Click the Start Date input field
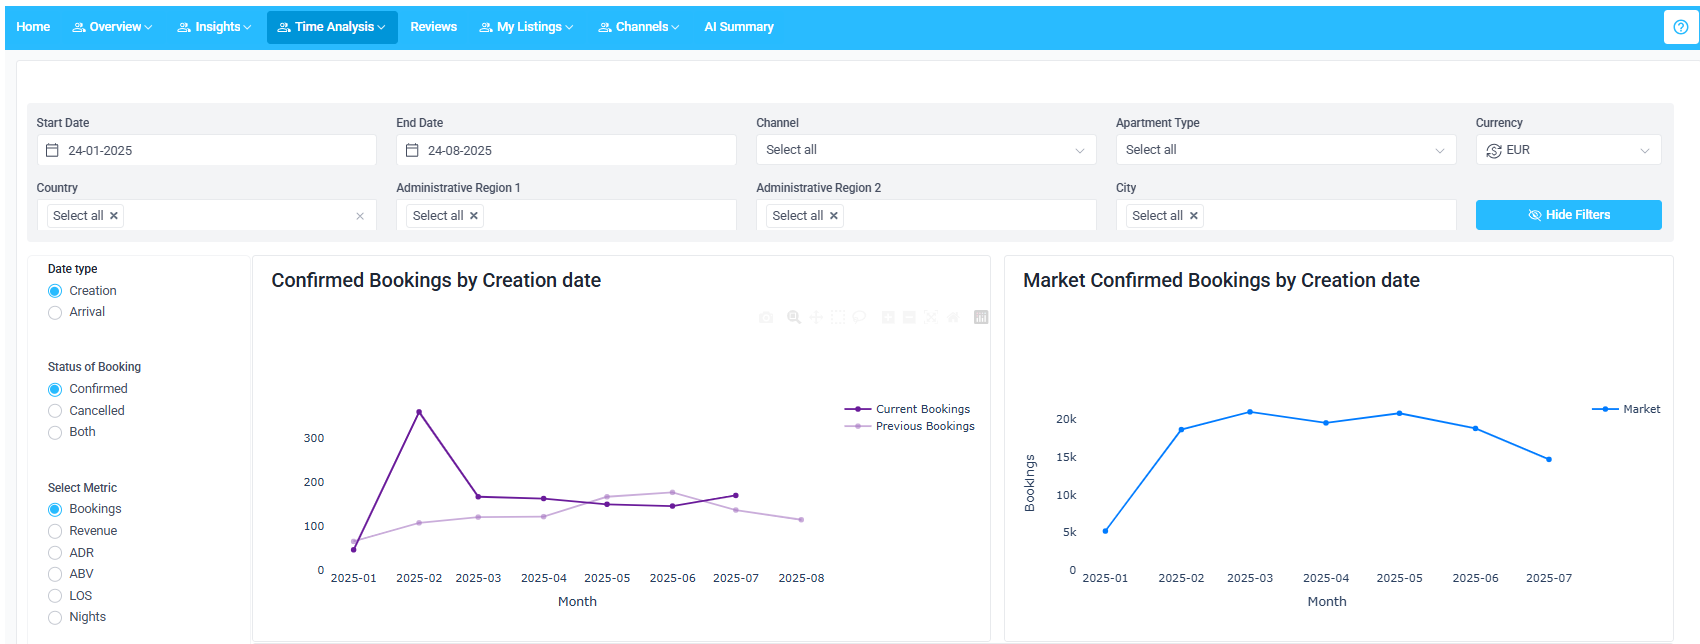 click(207, 150)
